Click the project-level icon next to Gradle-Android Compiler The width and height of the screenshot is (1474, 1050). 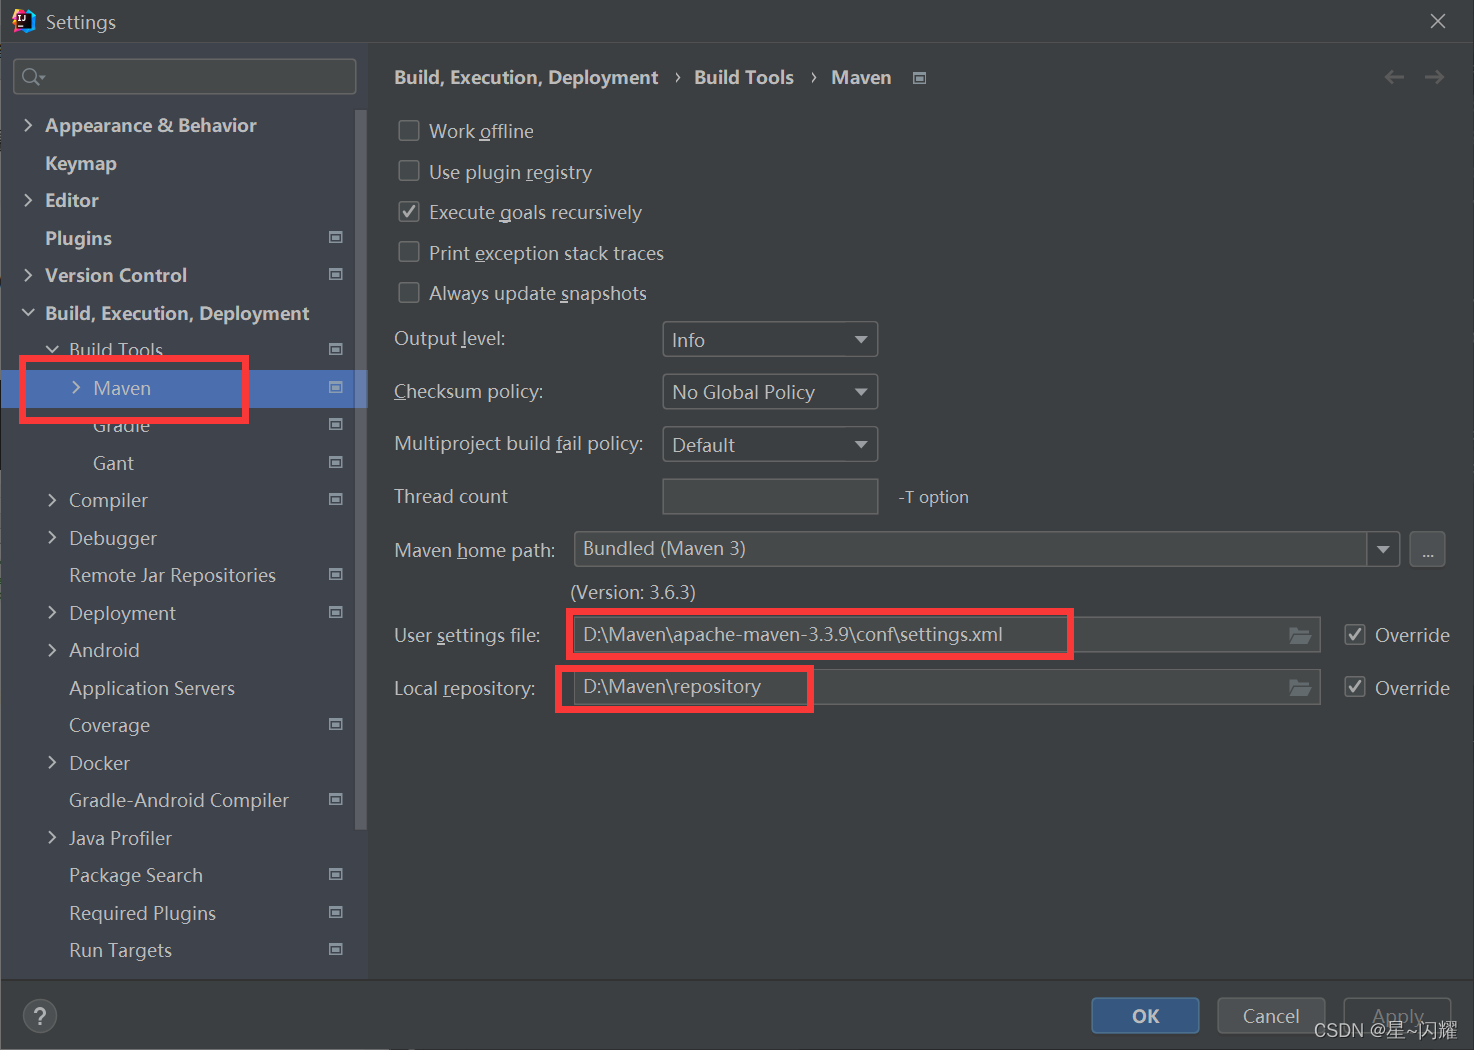click(x=336, y=799)
